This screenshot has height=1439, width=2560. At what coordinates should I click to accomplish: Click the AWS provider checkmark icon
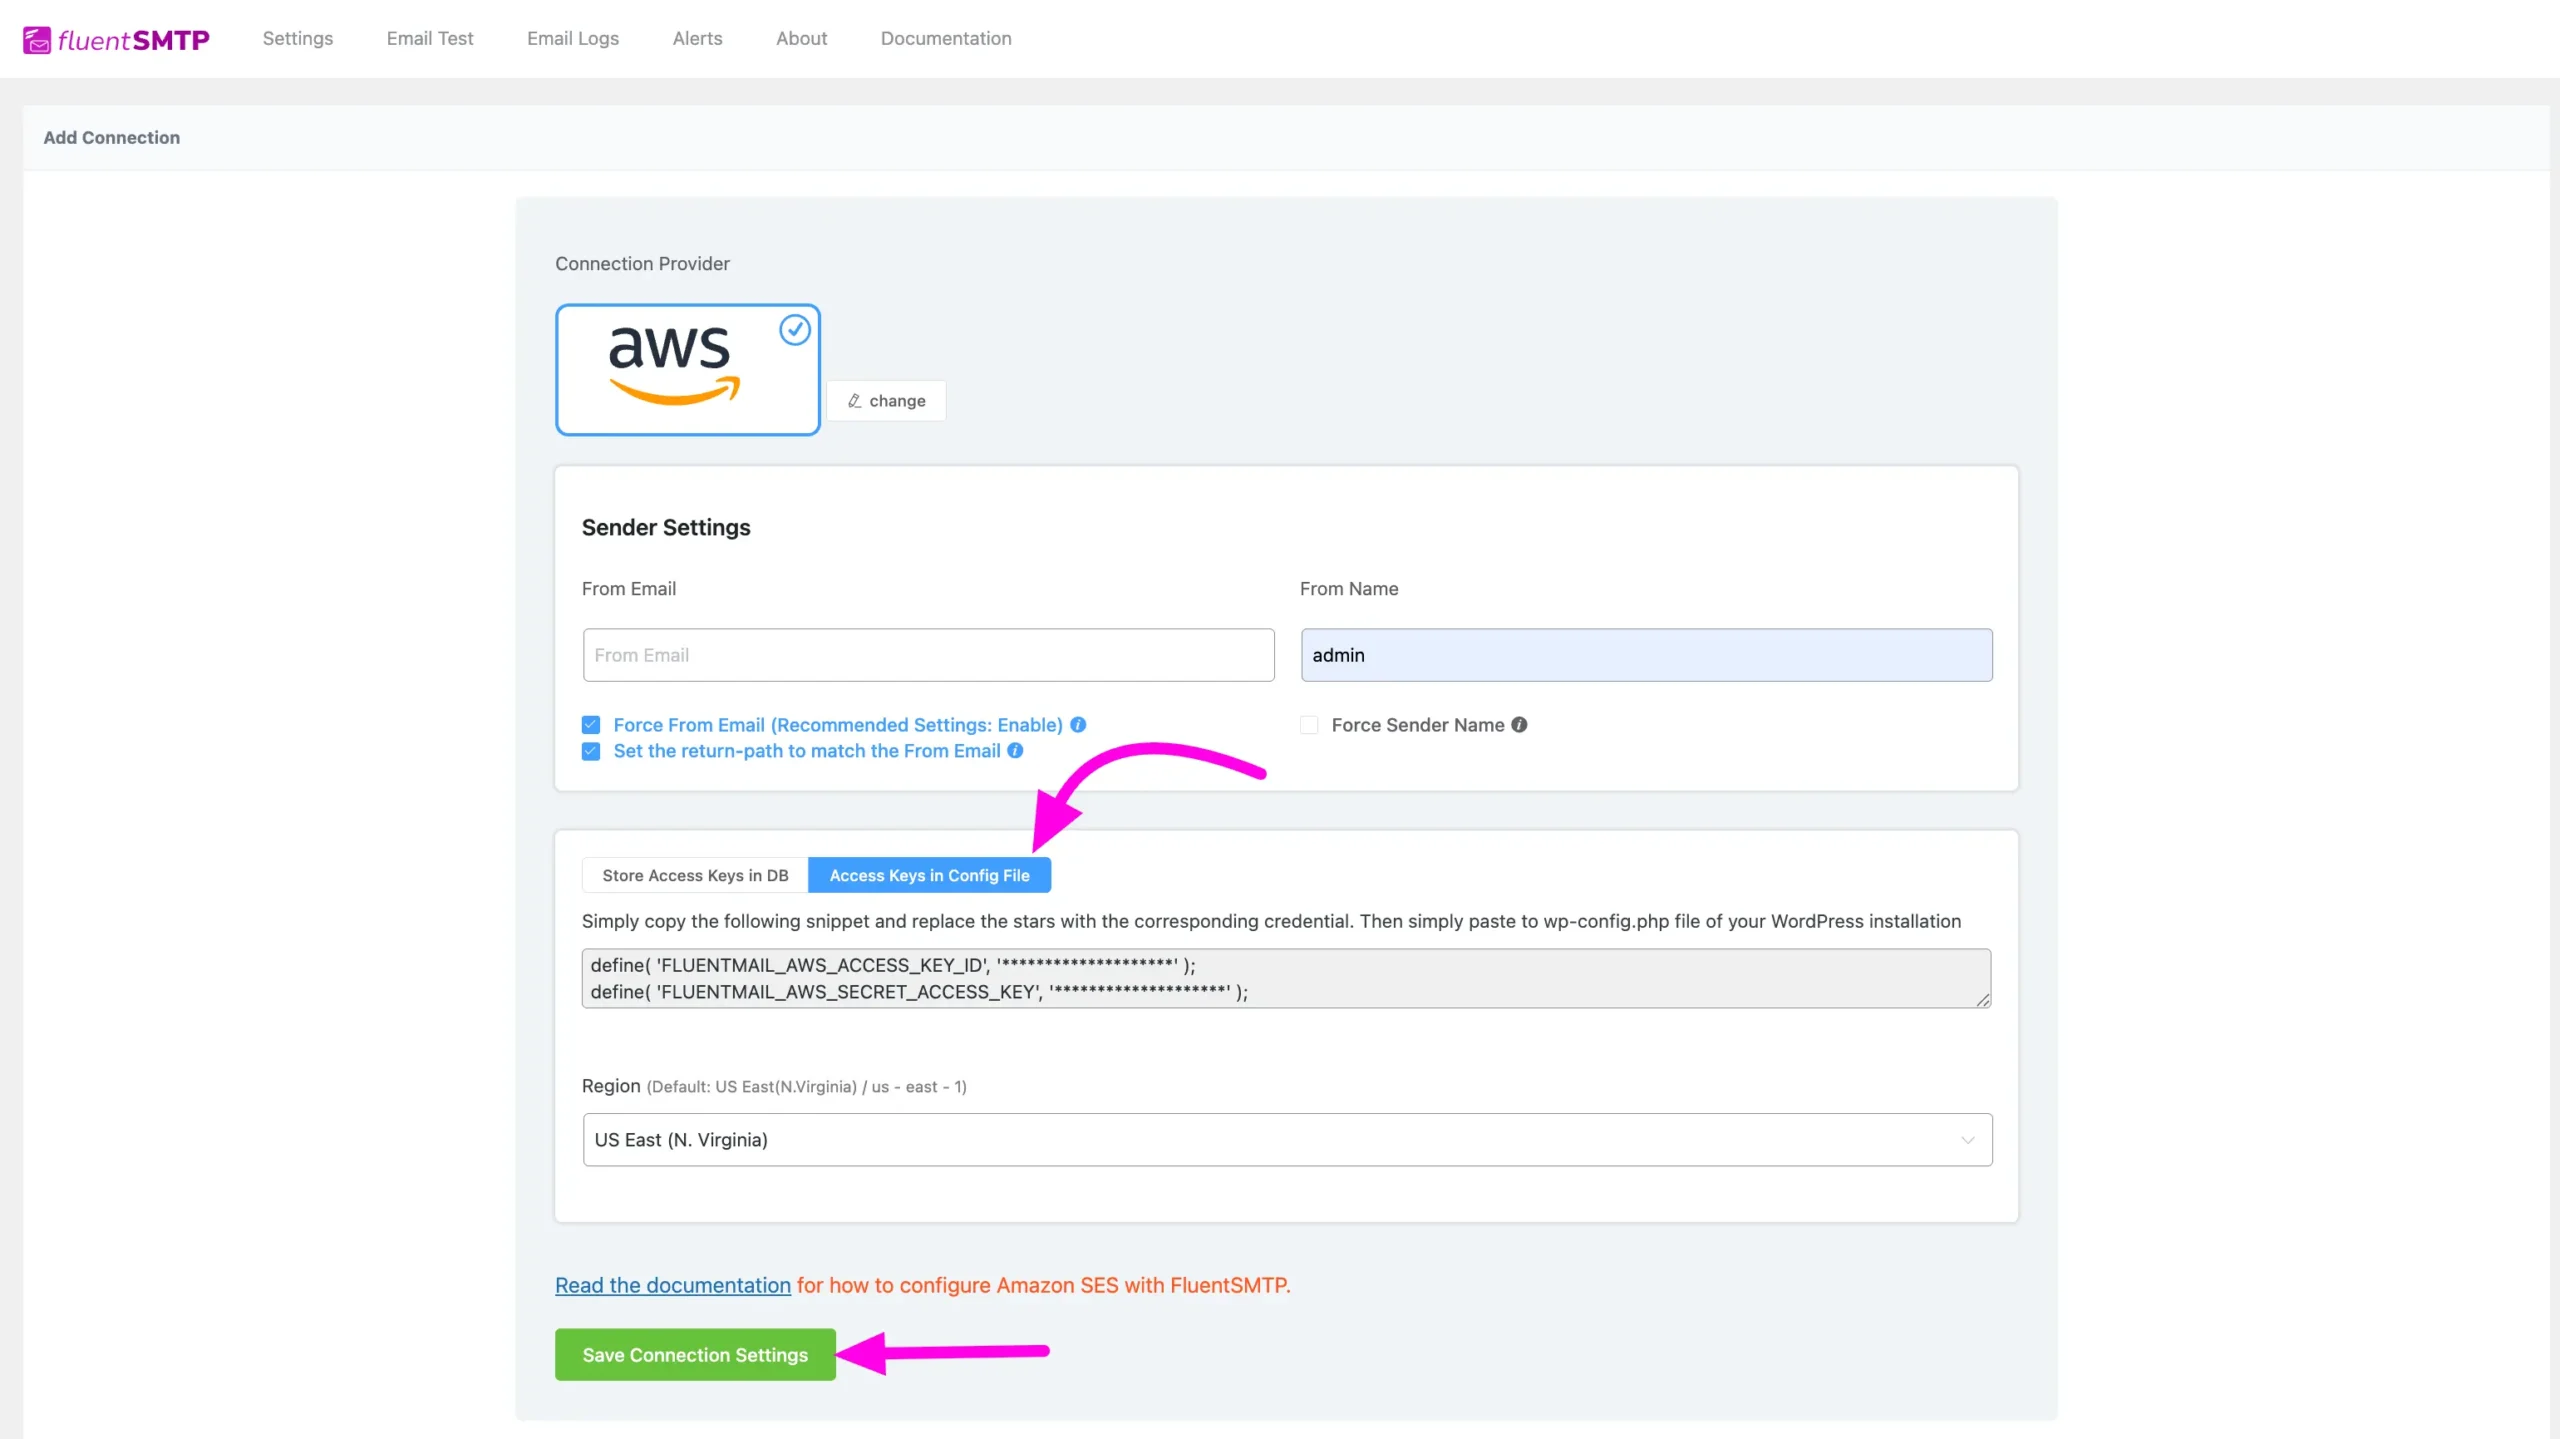(x=795, y=329)
